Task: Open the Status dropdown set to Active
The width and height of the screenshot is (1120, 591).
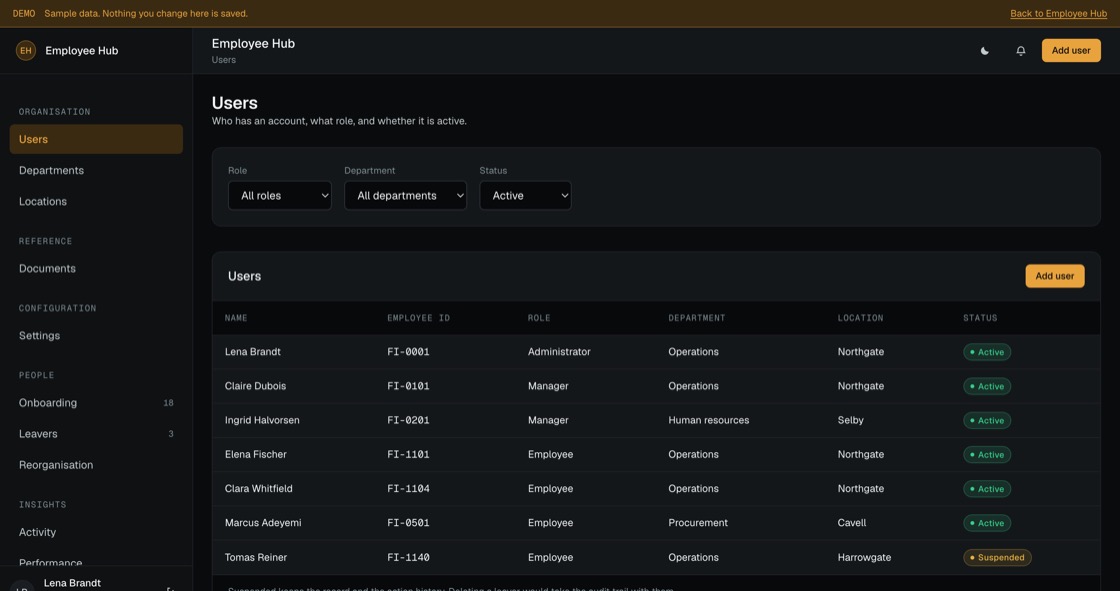Action: [x=525, y=195]
